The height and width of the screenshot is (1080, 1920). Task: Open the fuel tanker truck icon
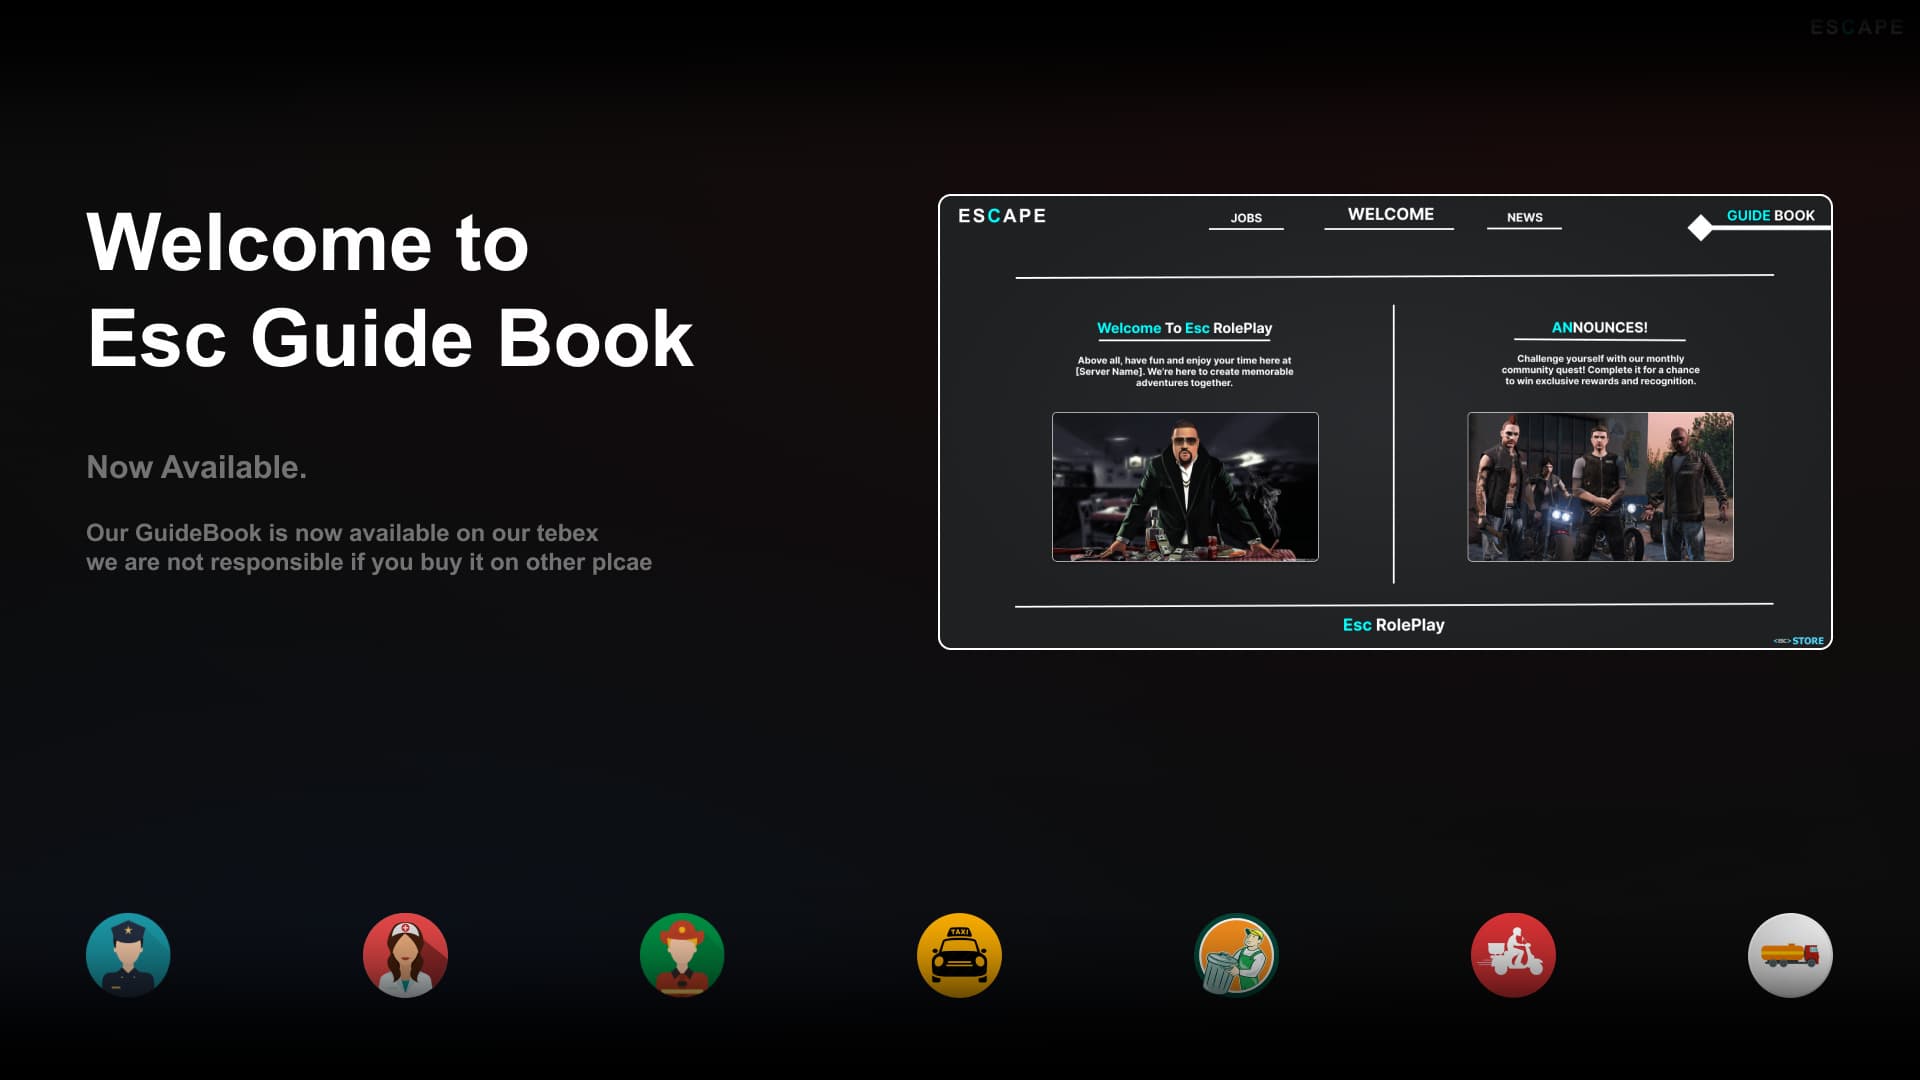(x=1790, y=955)
